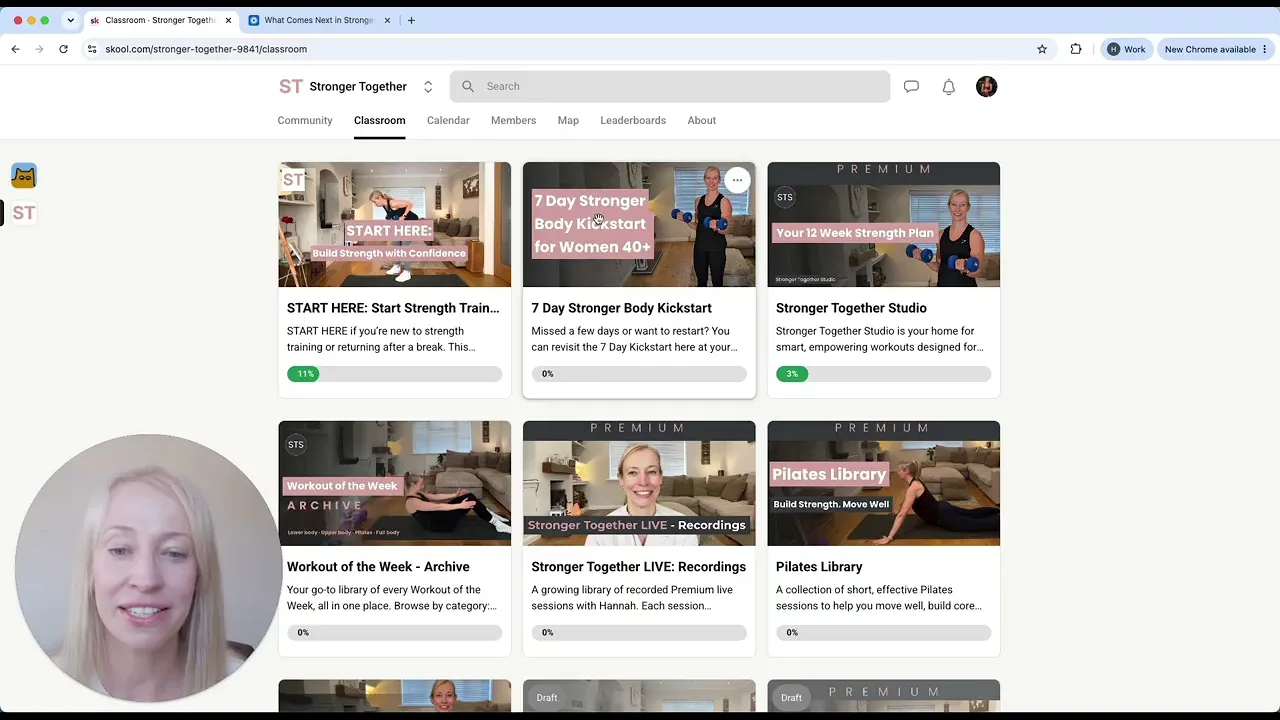Close the What Comes Next tab
1280x720 pixels.
coord(388,20)
